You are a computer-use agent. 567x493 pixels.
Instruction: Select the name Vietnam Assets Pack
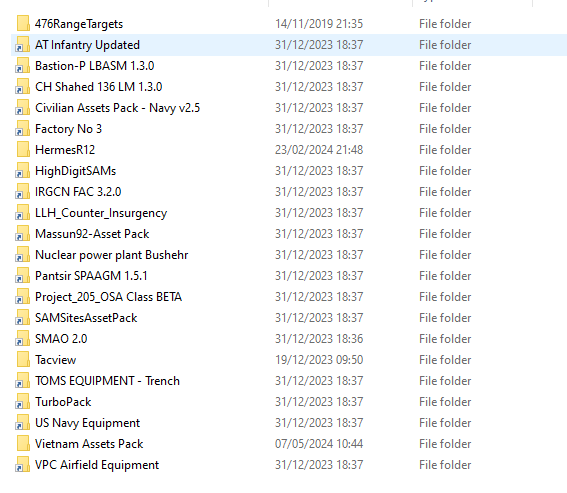(89, 443)
